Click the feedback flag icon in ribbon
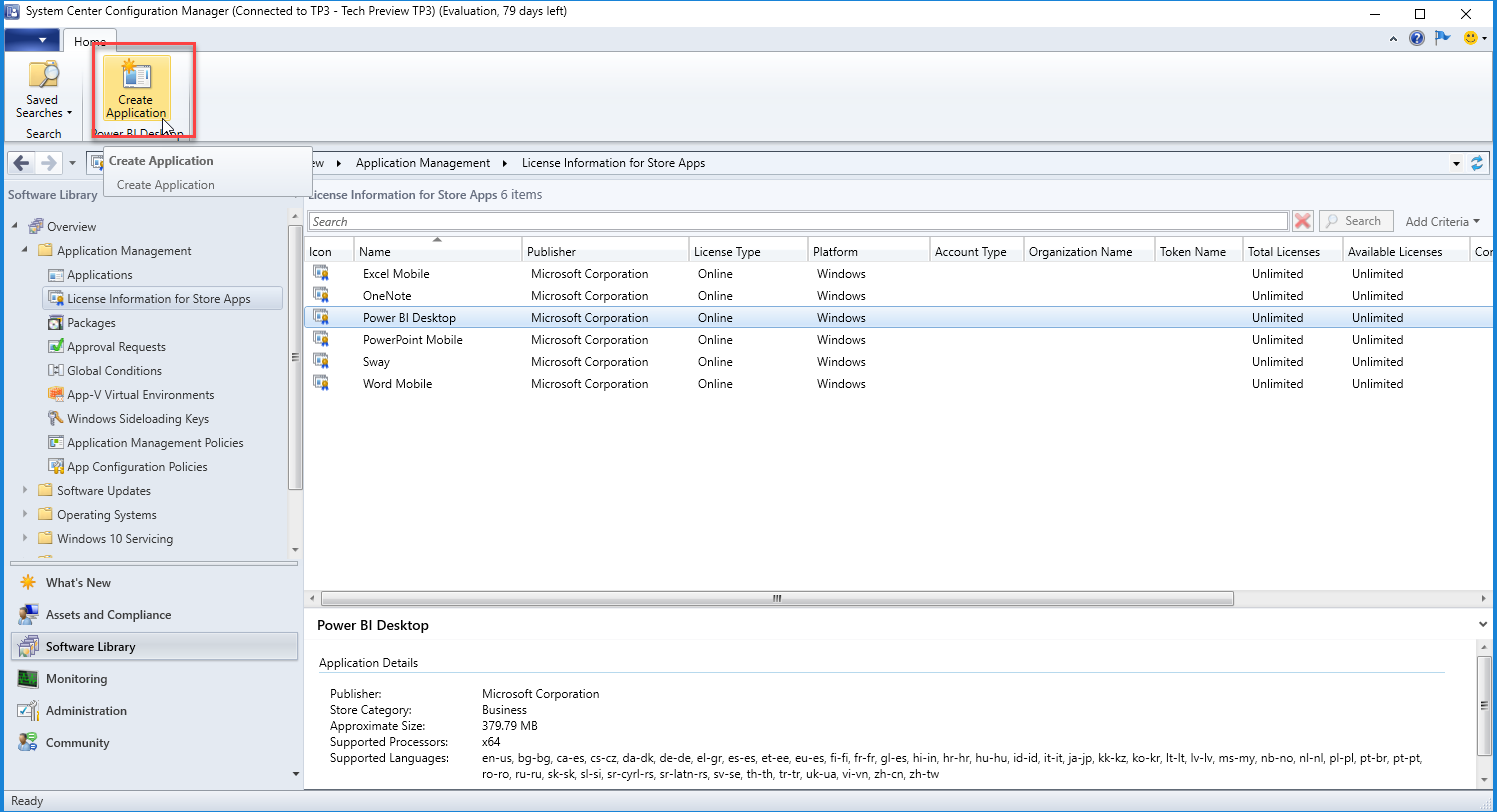 1442,38
